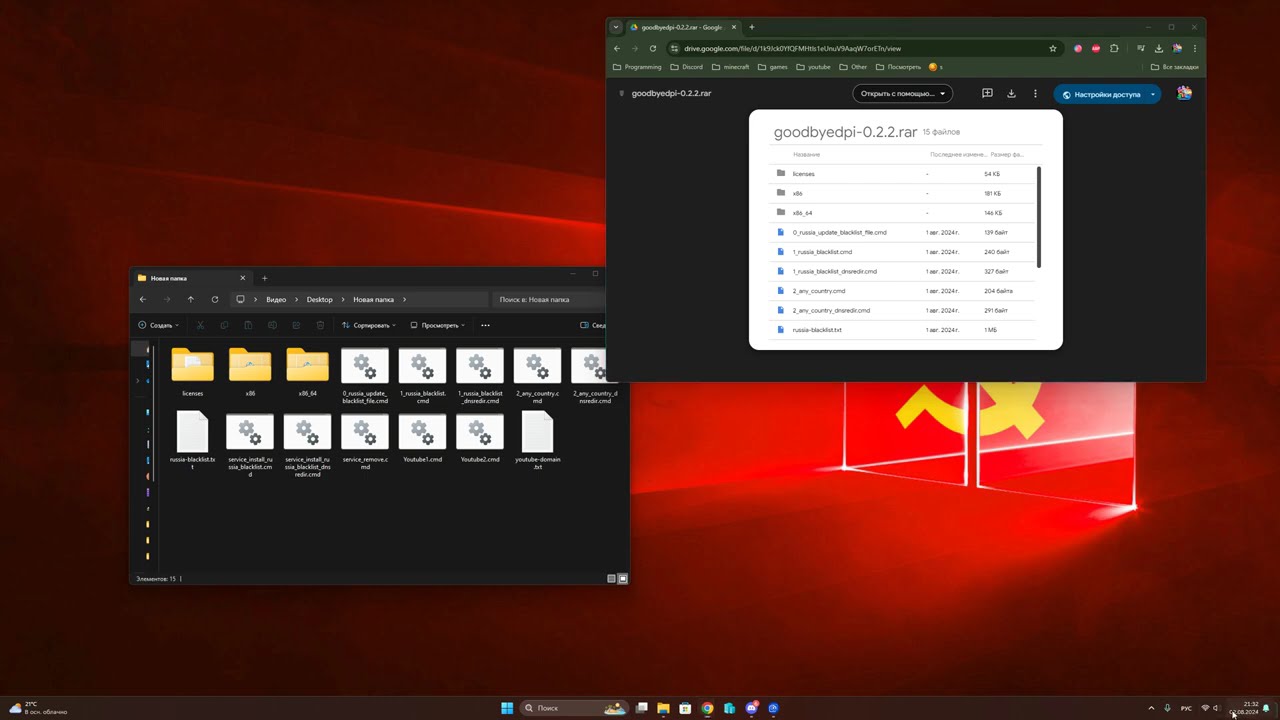1280x720 pixels.
Task: Download the goodbyedpi rar from Drive header
Action: coord(1011,94)
